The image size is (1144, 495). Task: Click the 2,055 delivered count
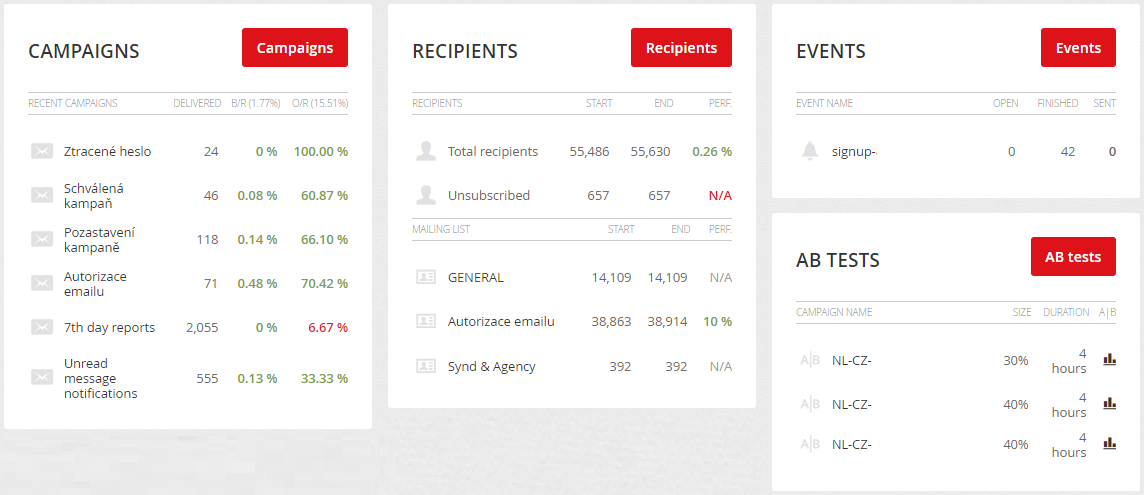coord(202,327)
